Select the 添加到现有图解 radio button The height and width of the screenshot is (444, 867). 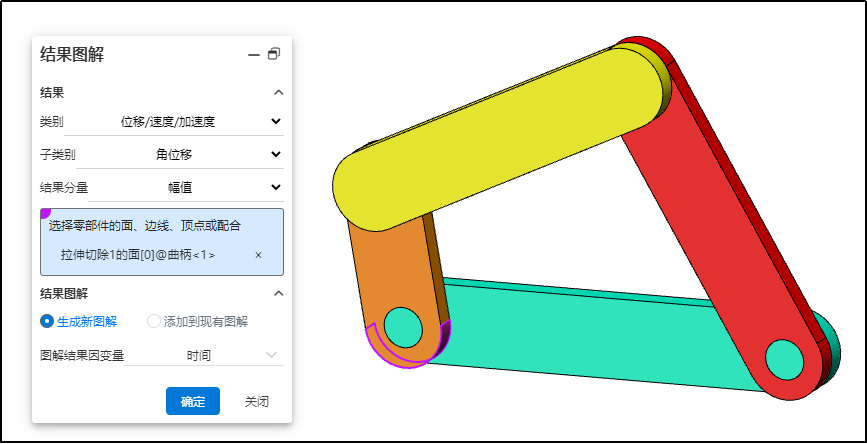point(154,321)
